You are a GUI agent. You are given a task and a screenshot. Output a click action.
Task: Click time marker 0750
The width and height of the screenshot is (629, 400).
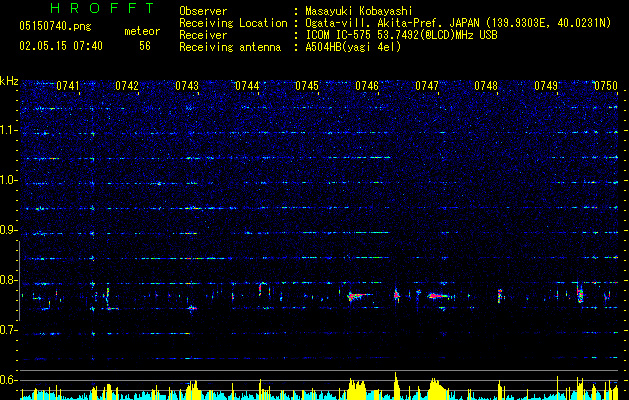[x=606, y=86]
